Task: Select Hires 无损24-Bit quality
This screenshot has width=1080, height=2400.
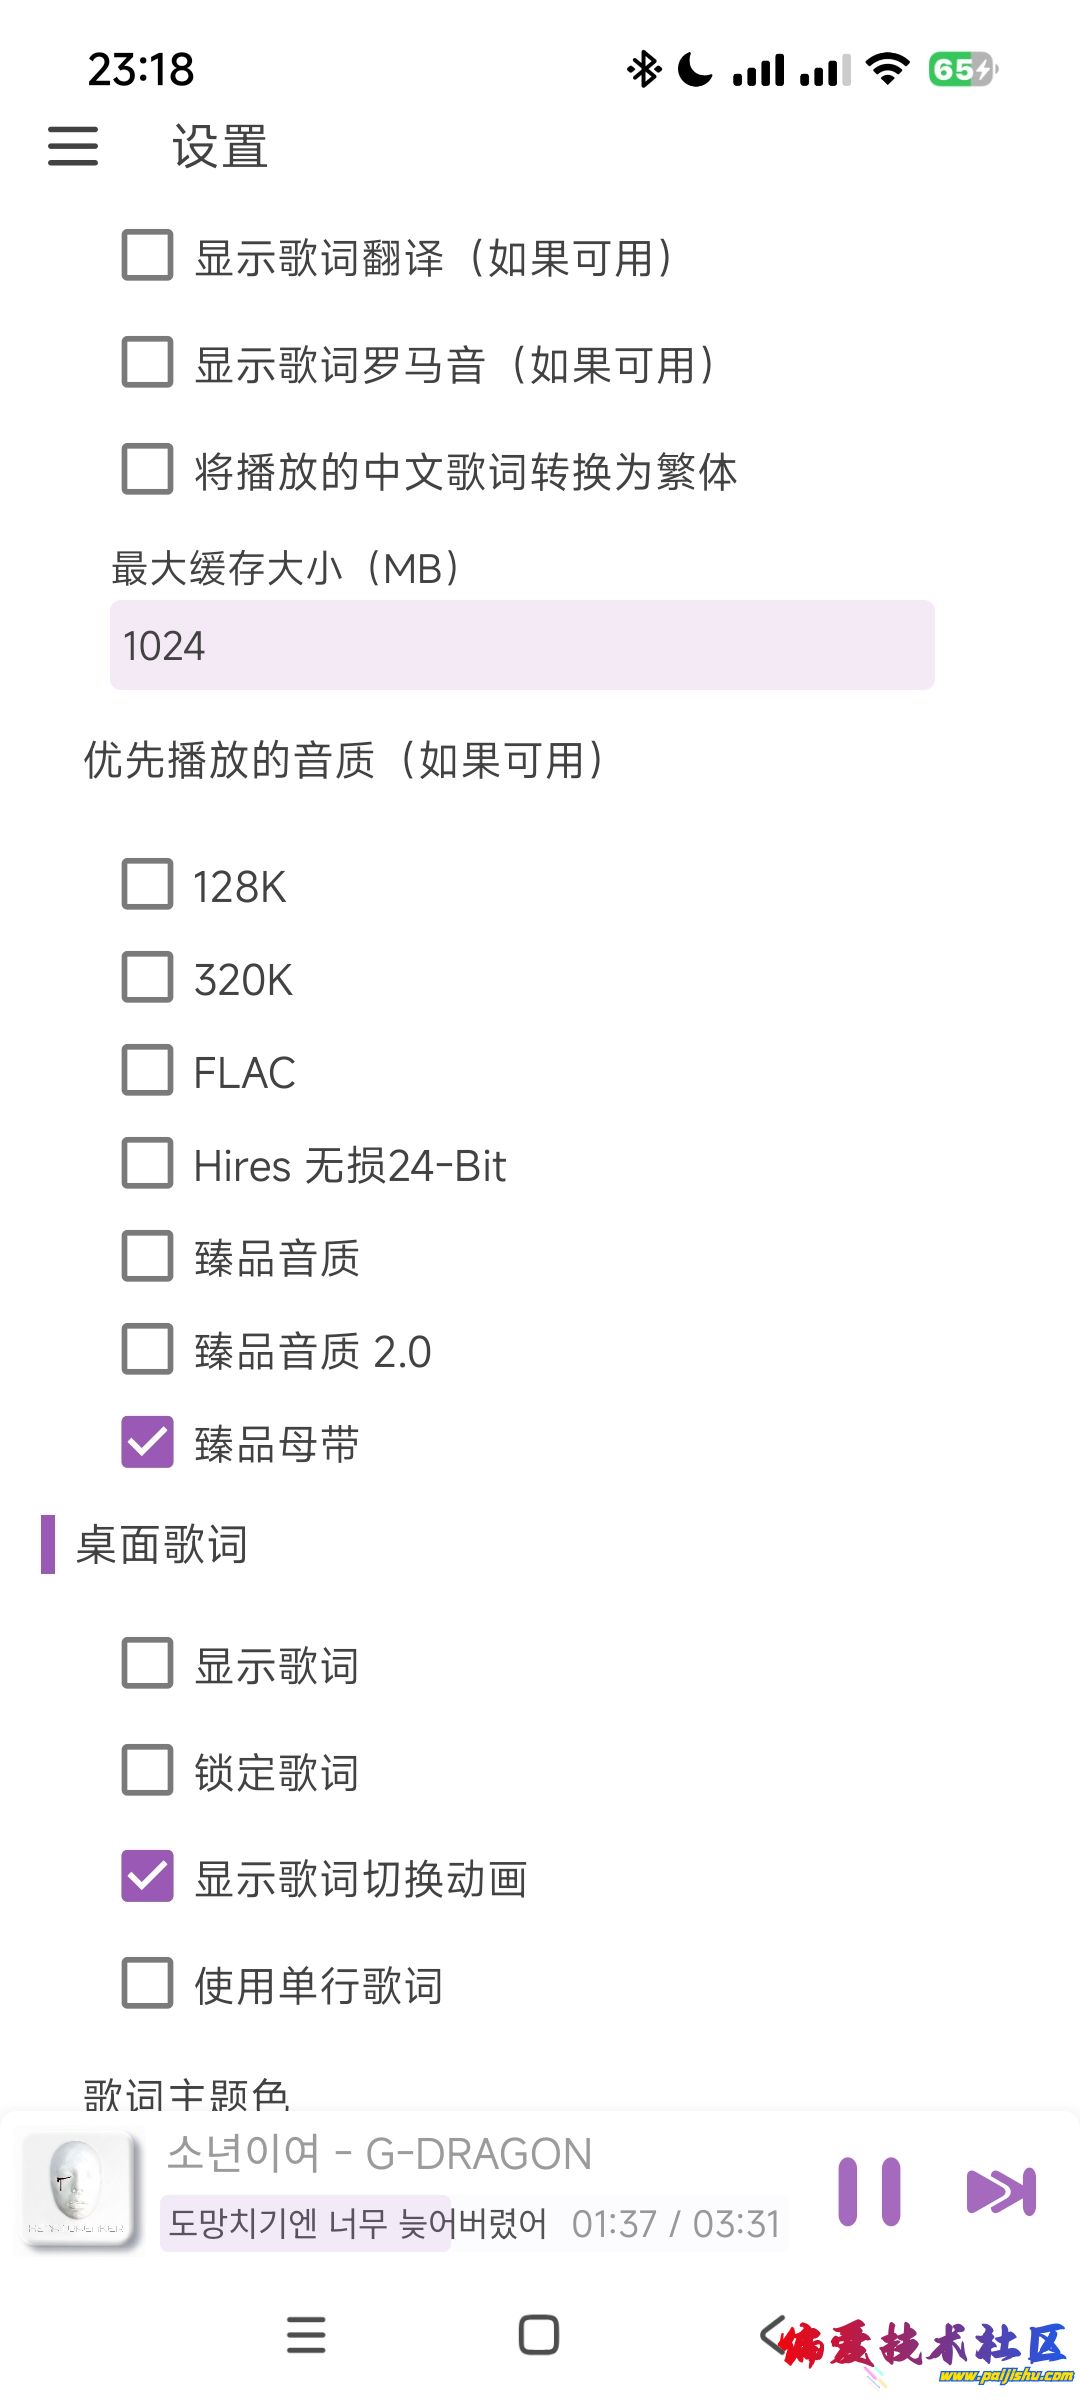Action: click(x=147, y=1164)
